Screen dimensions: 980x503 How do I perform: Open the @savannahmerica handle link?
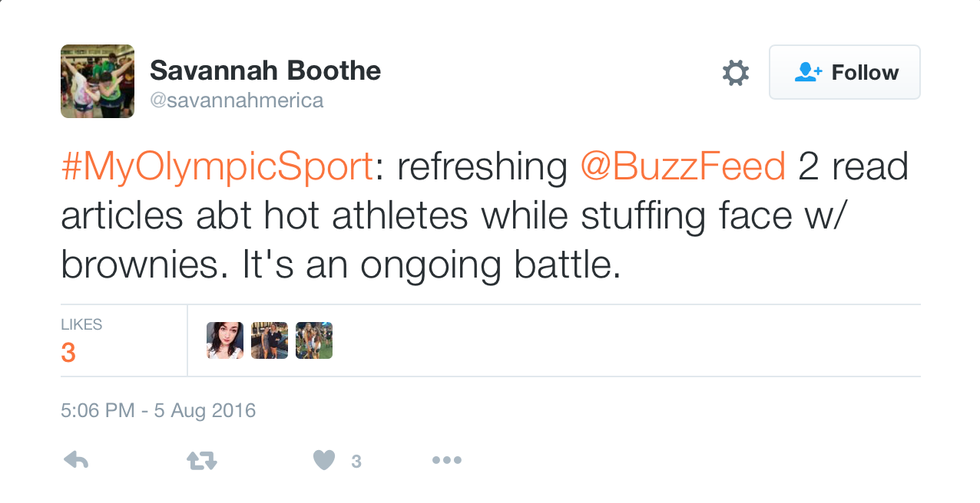237,101
